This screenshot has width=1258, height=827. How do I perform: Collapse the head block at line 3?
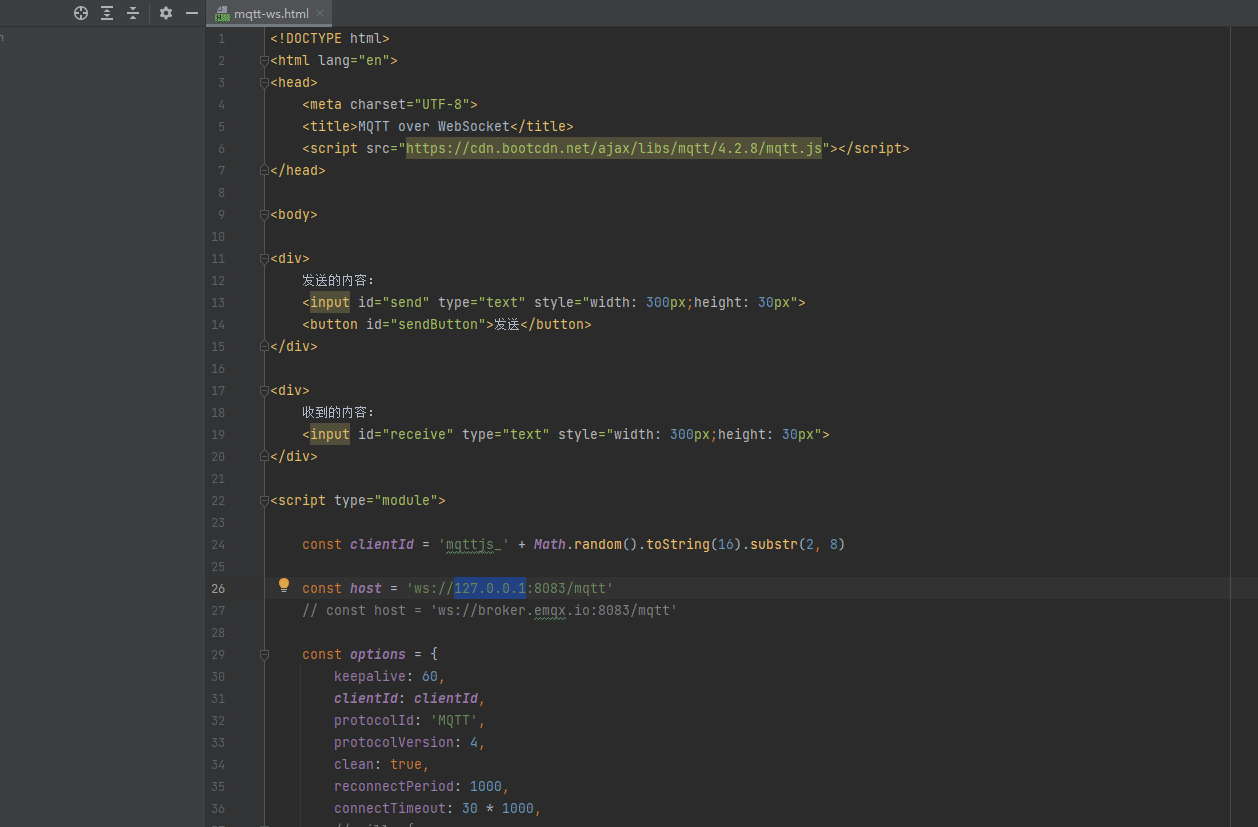264,83
